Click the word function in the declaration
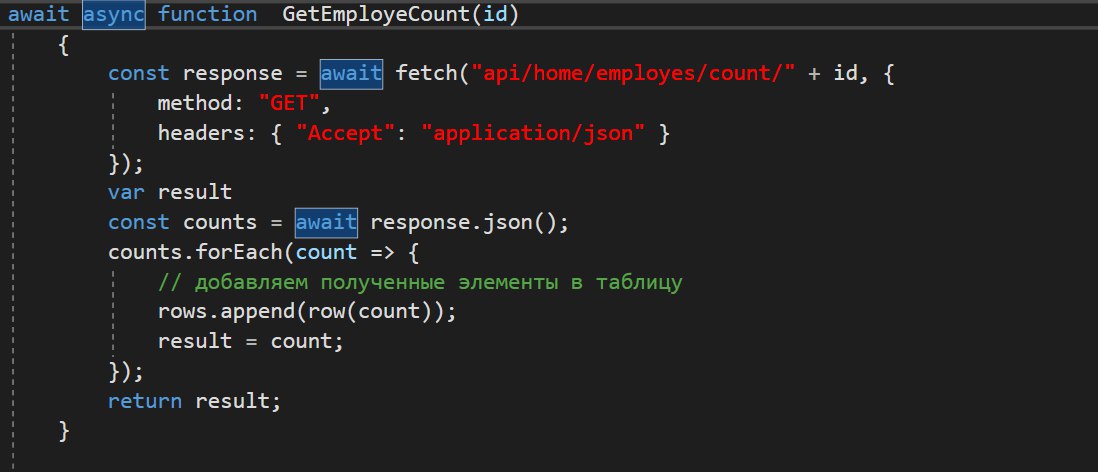Screen dimensions: 1098x472 (x=207, y=15)
